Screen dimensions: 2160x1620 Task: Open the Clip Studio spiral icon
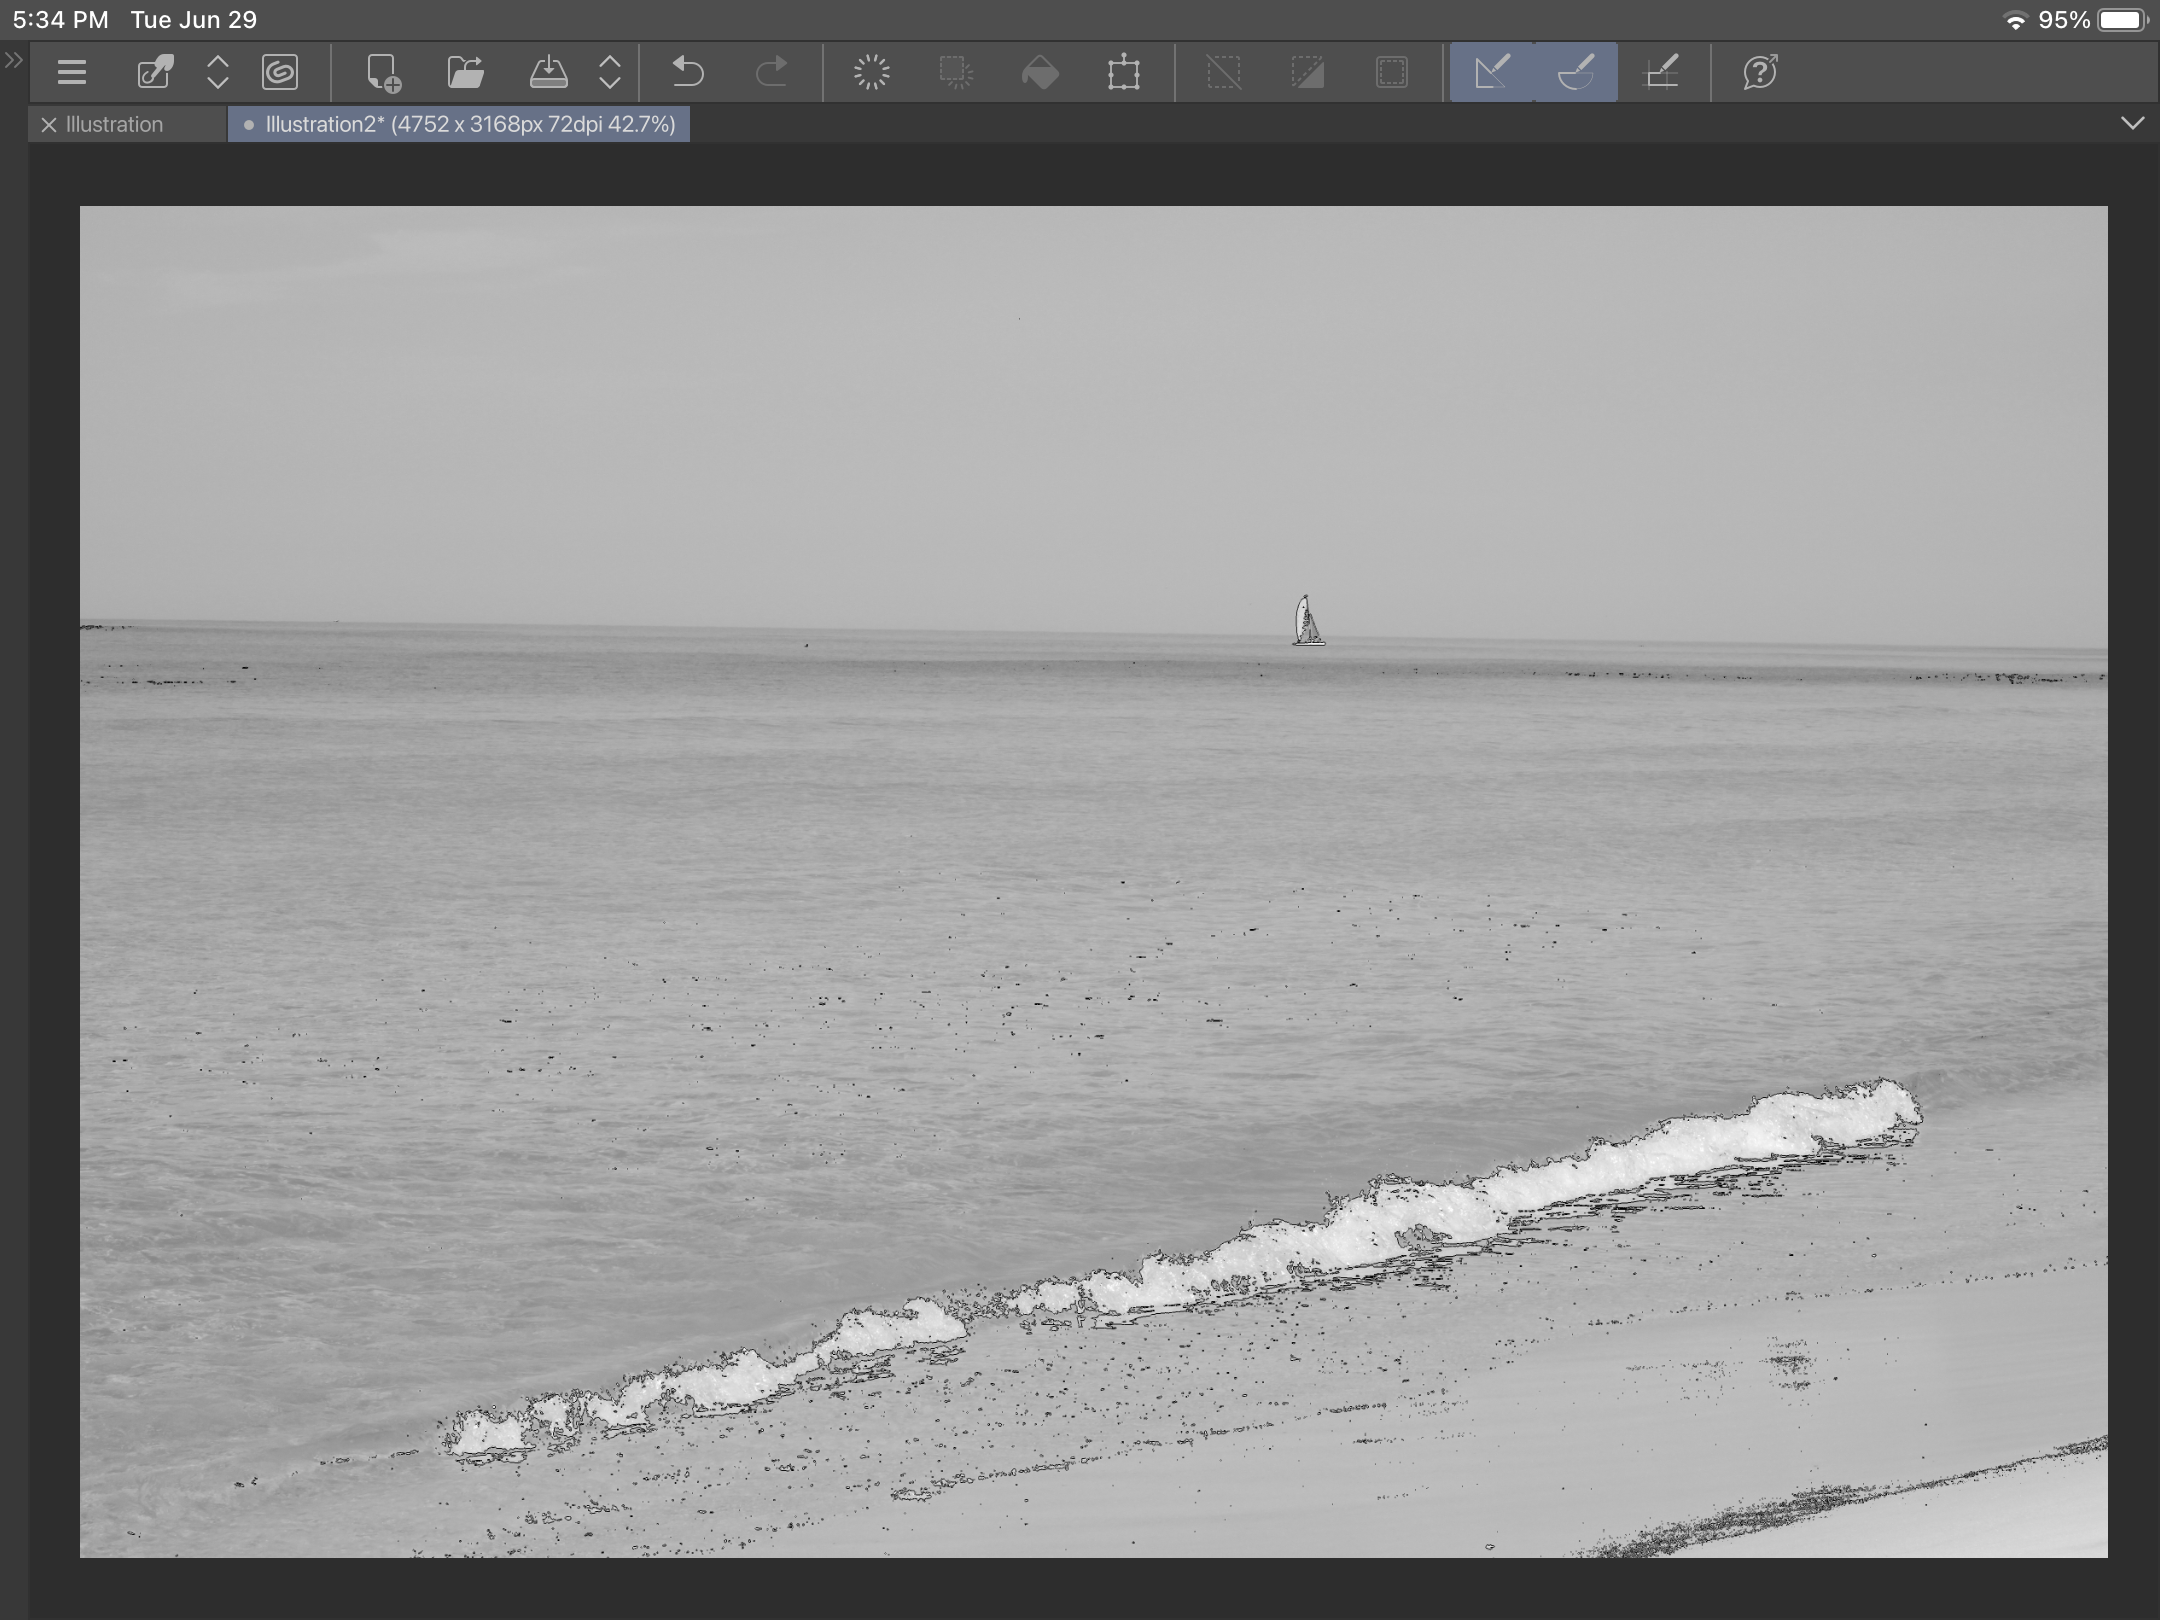pos(280,72)
